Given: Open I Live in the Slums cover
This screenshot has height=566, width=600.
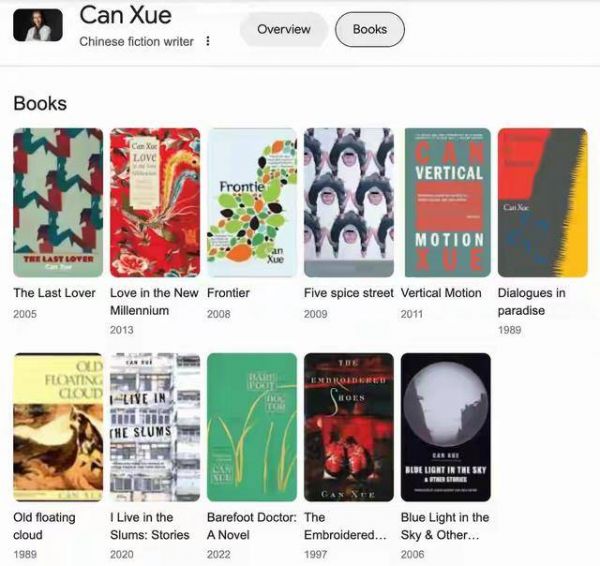Looking at the screenshot, I should [155, 427].
